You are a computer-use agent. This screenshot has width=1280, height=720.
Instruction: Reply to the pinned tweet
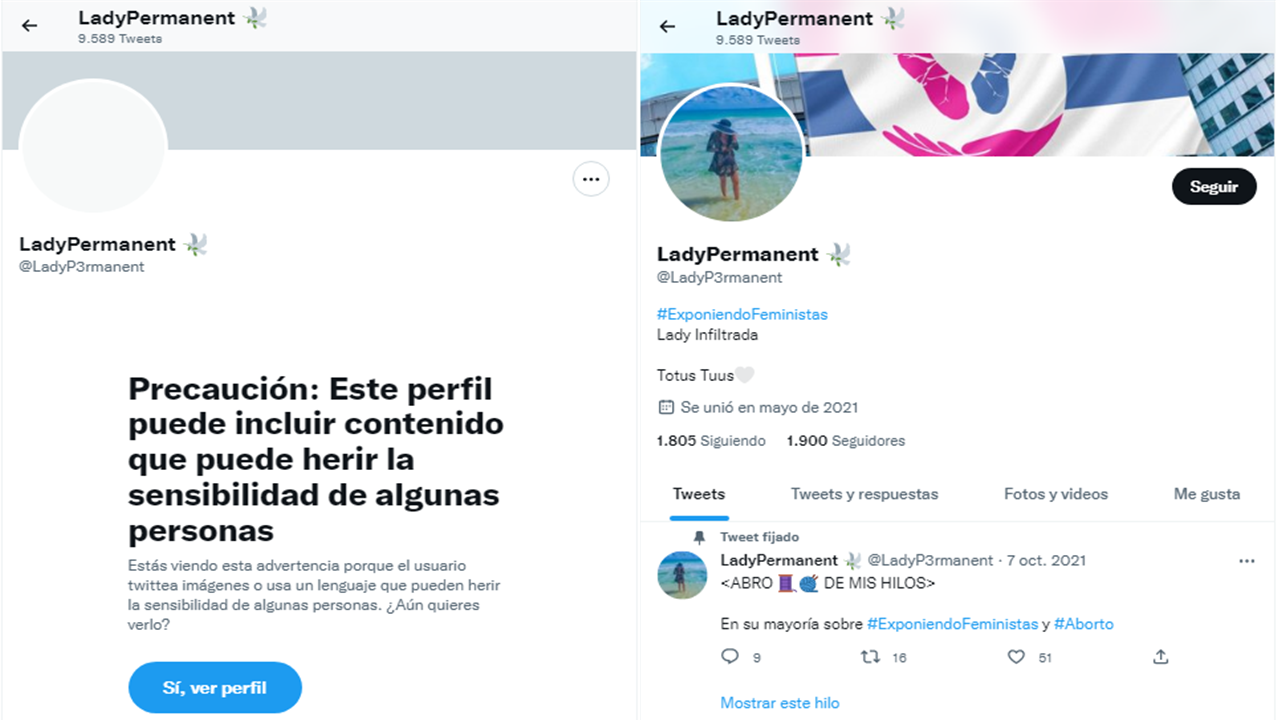pos(731,657)
